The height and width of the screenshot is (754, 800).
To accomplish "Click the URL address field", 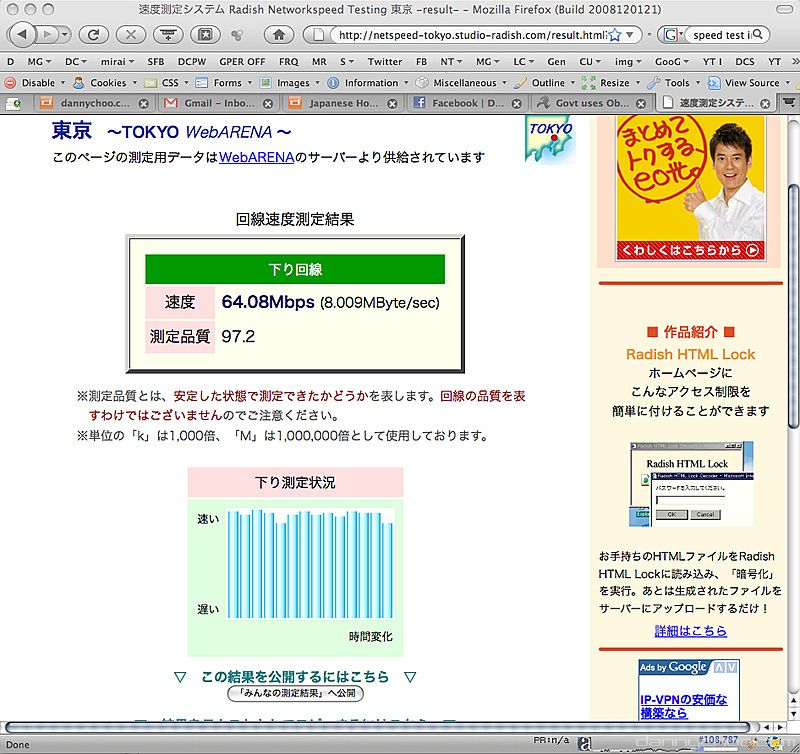I will pos(470,35).
